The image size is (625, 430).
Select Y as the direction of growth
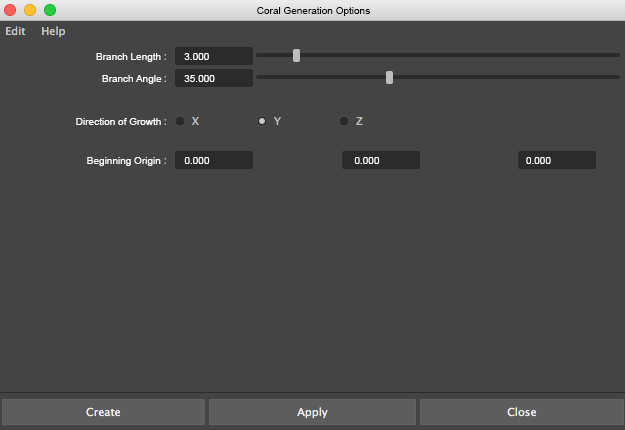[x=262, y=121]
